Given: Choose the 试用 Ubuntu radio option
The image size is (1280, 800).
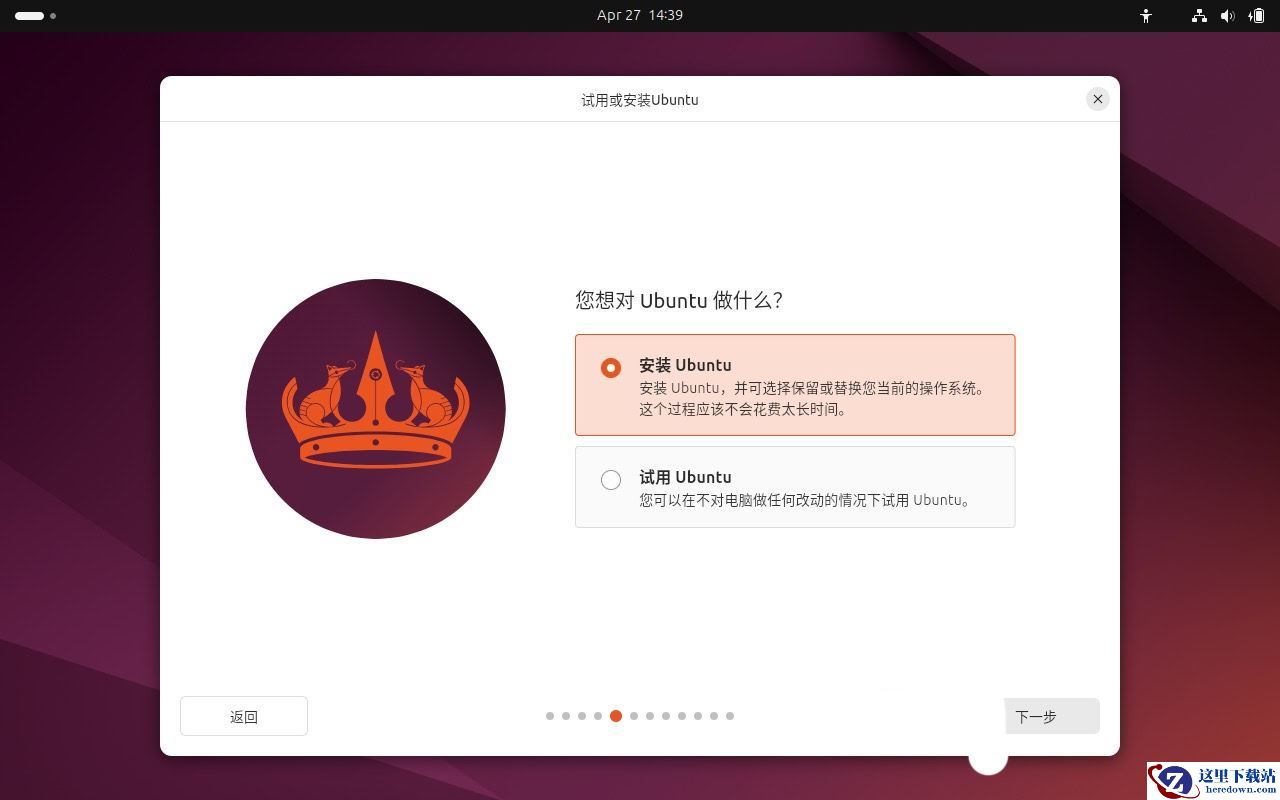Looking at the screenshot, I should coord(611,480).
